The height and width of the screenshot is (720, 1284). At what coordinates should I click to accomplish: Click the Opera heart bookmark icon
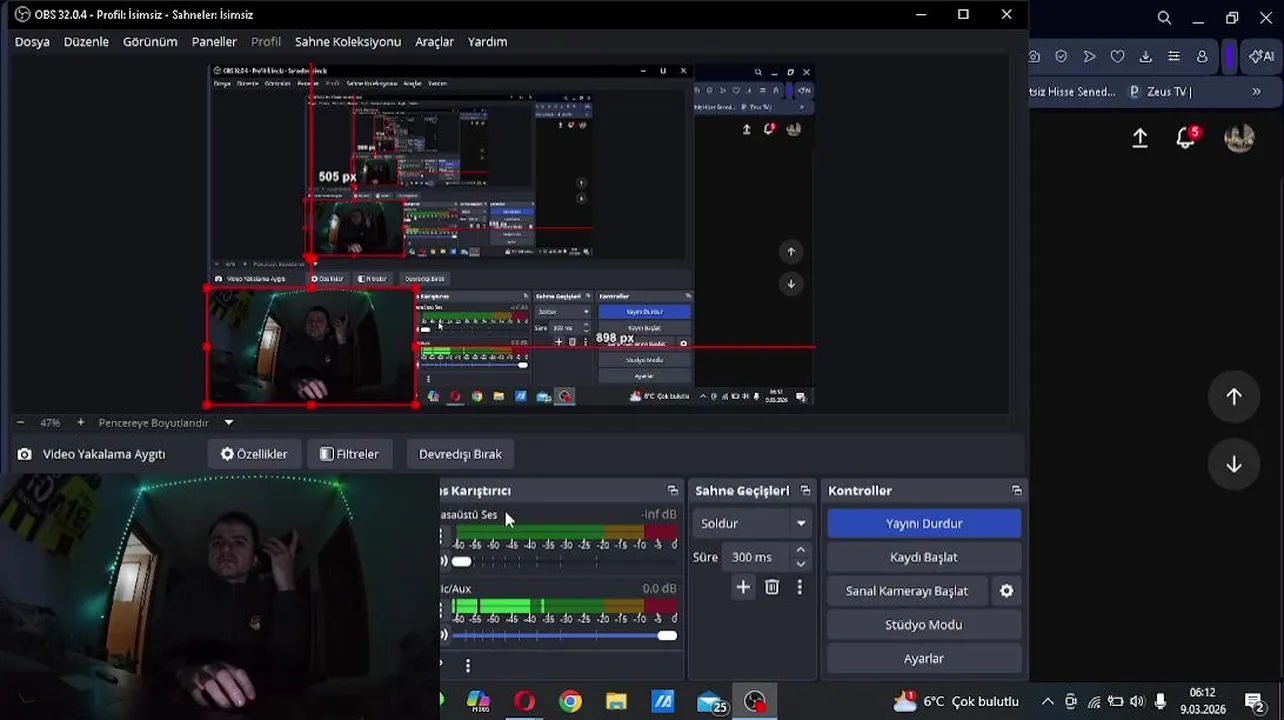coord(1118,57)
